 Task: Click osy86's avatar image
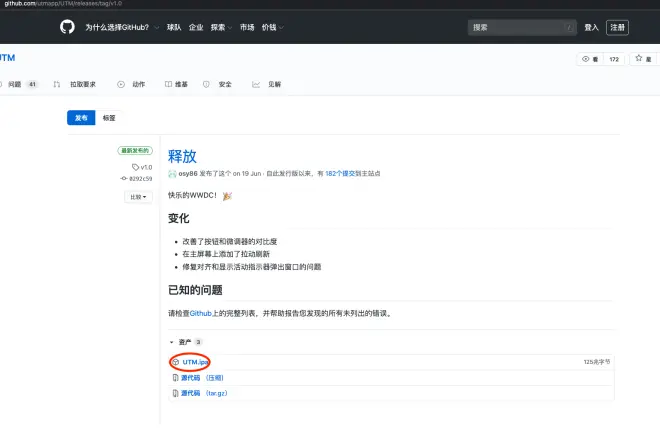(x=172, y=173)
